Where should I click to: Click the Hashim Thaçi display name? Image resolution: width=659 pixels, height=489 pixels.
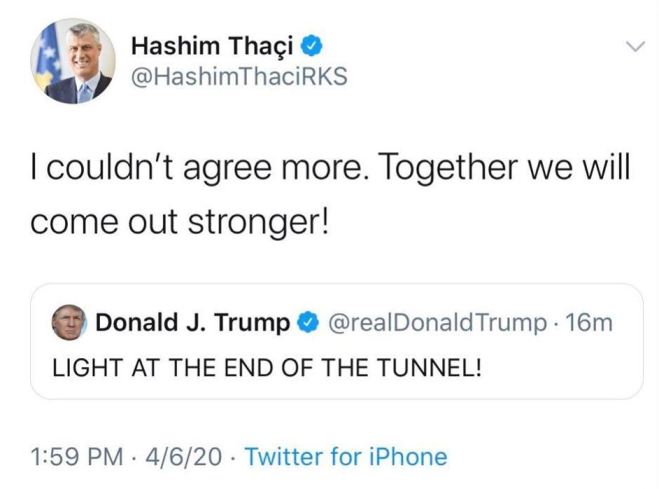(212, 46)
